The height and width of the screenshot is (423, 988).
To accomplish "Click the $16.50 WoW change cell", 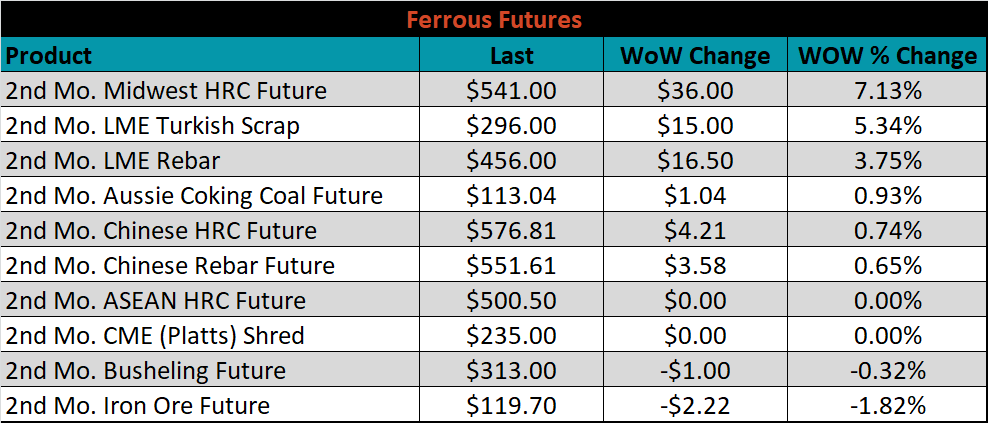I will [695, 160].
